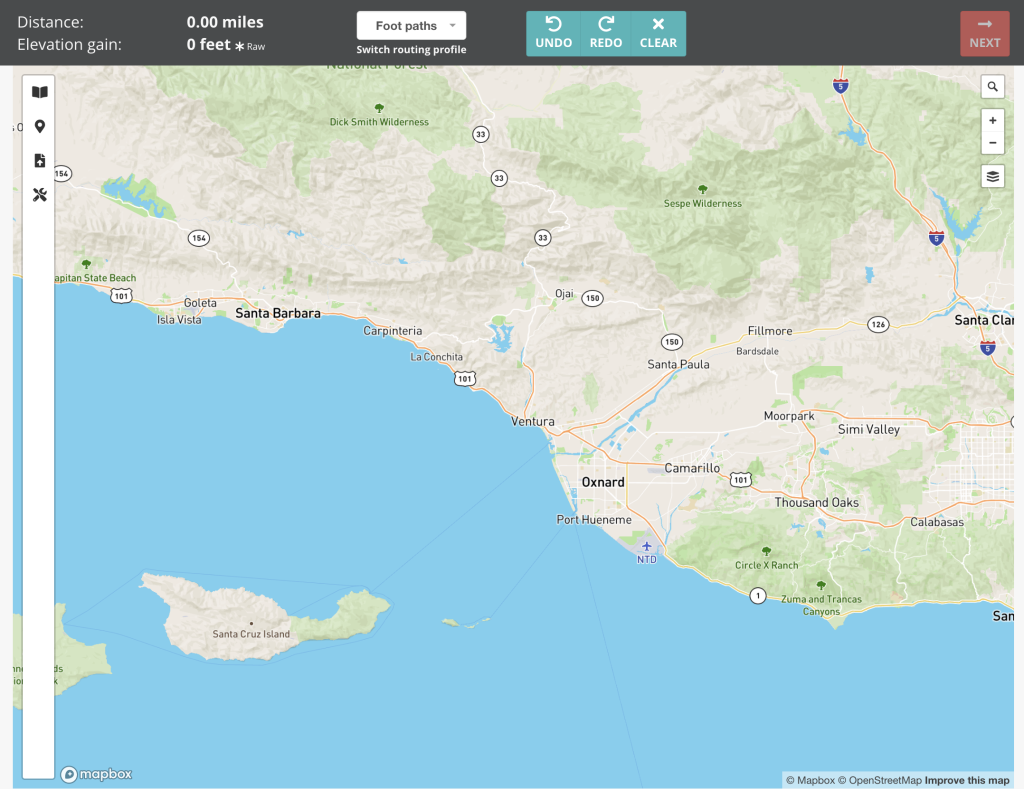Click the Isla Vista label
The height and width of the screenshot is (789, 1024).
pyautogui.click(x=179, y=320)
